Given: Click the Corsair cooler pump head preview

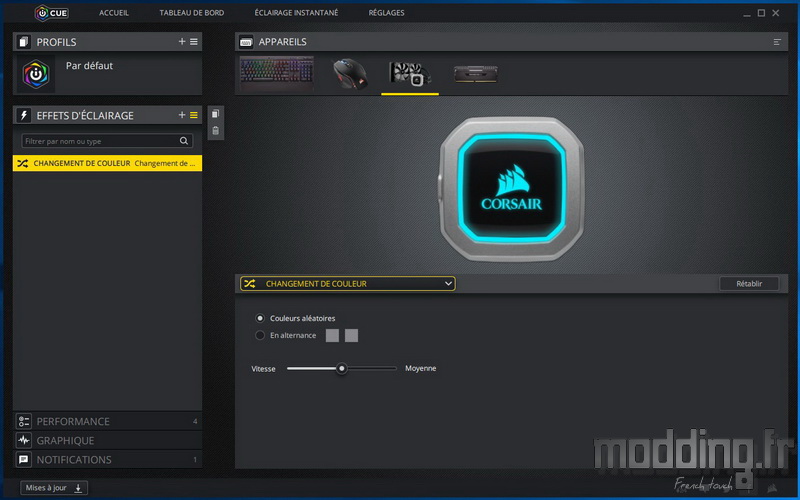Looking at the screenshot, I should pyautogui.click(x=511, y=189).
